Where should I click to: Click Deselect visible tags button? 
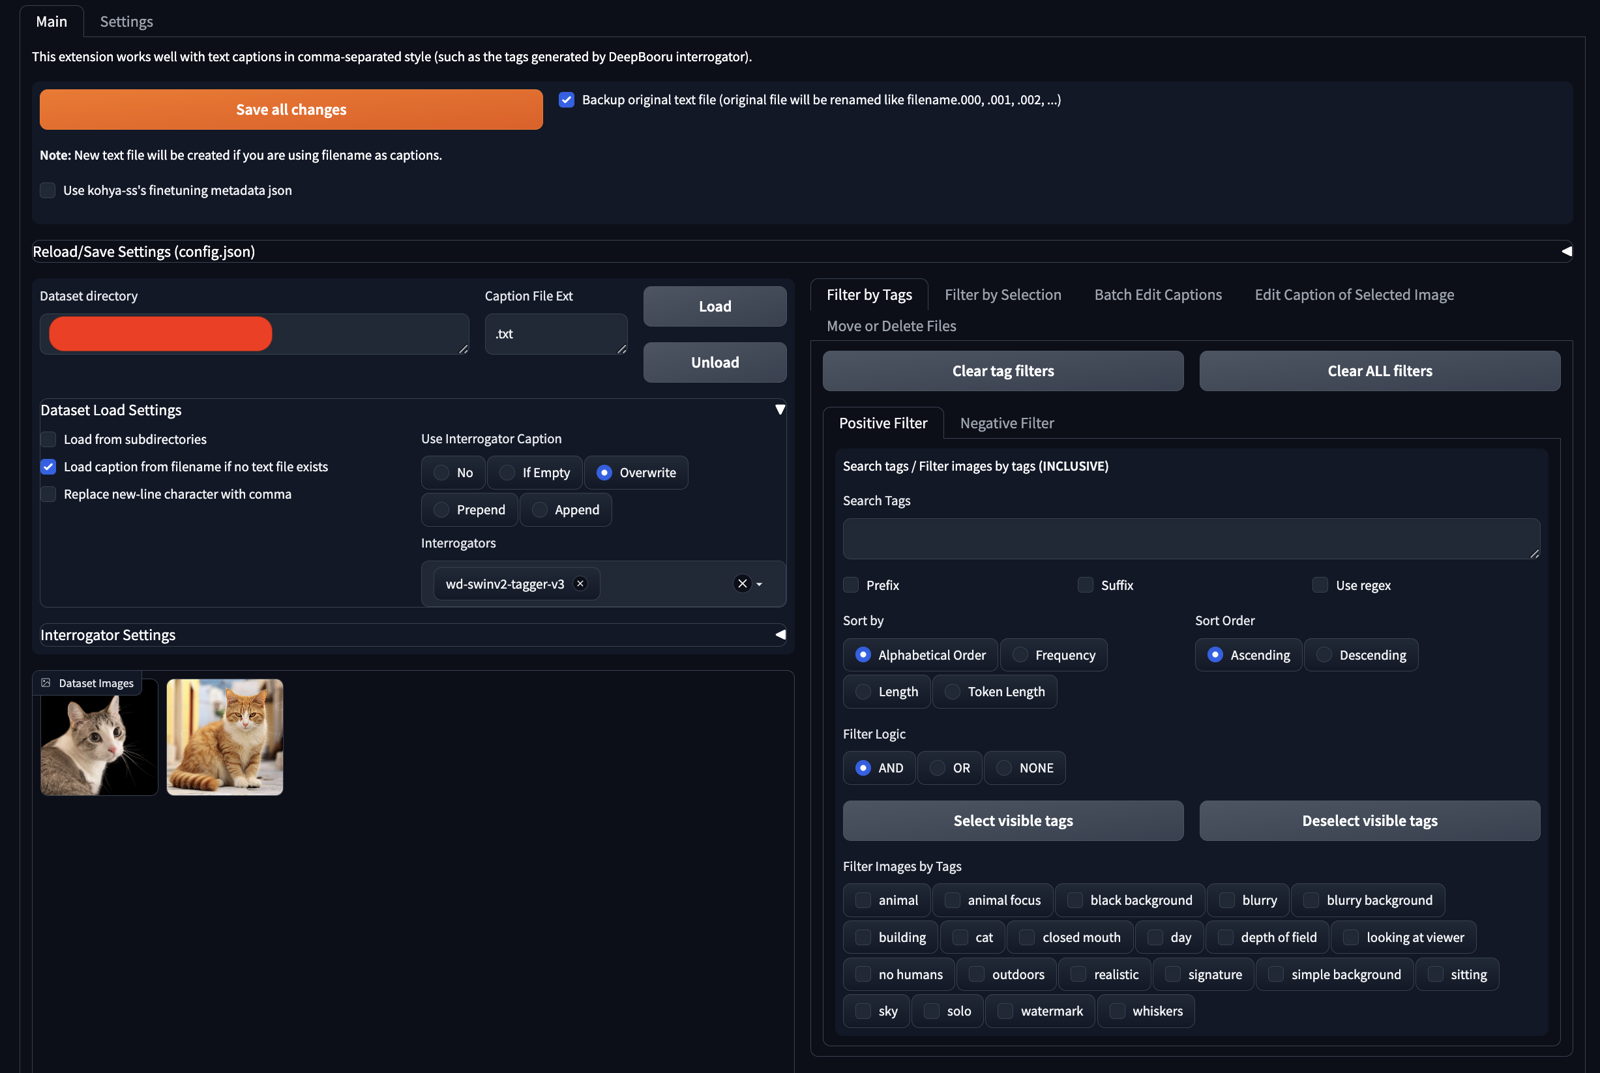click(x=1370, y=821)
